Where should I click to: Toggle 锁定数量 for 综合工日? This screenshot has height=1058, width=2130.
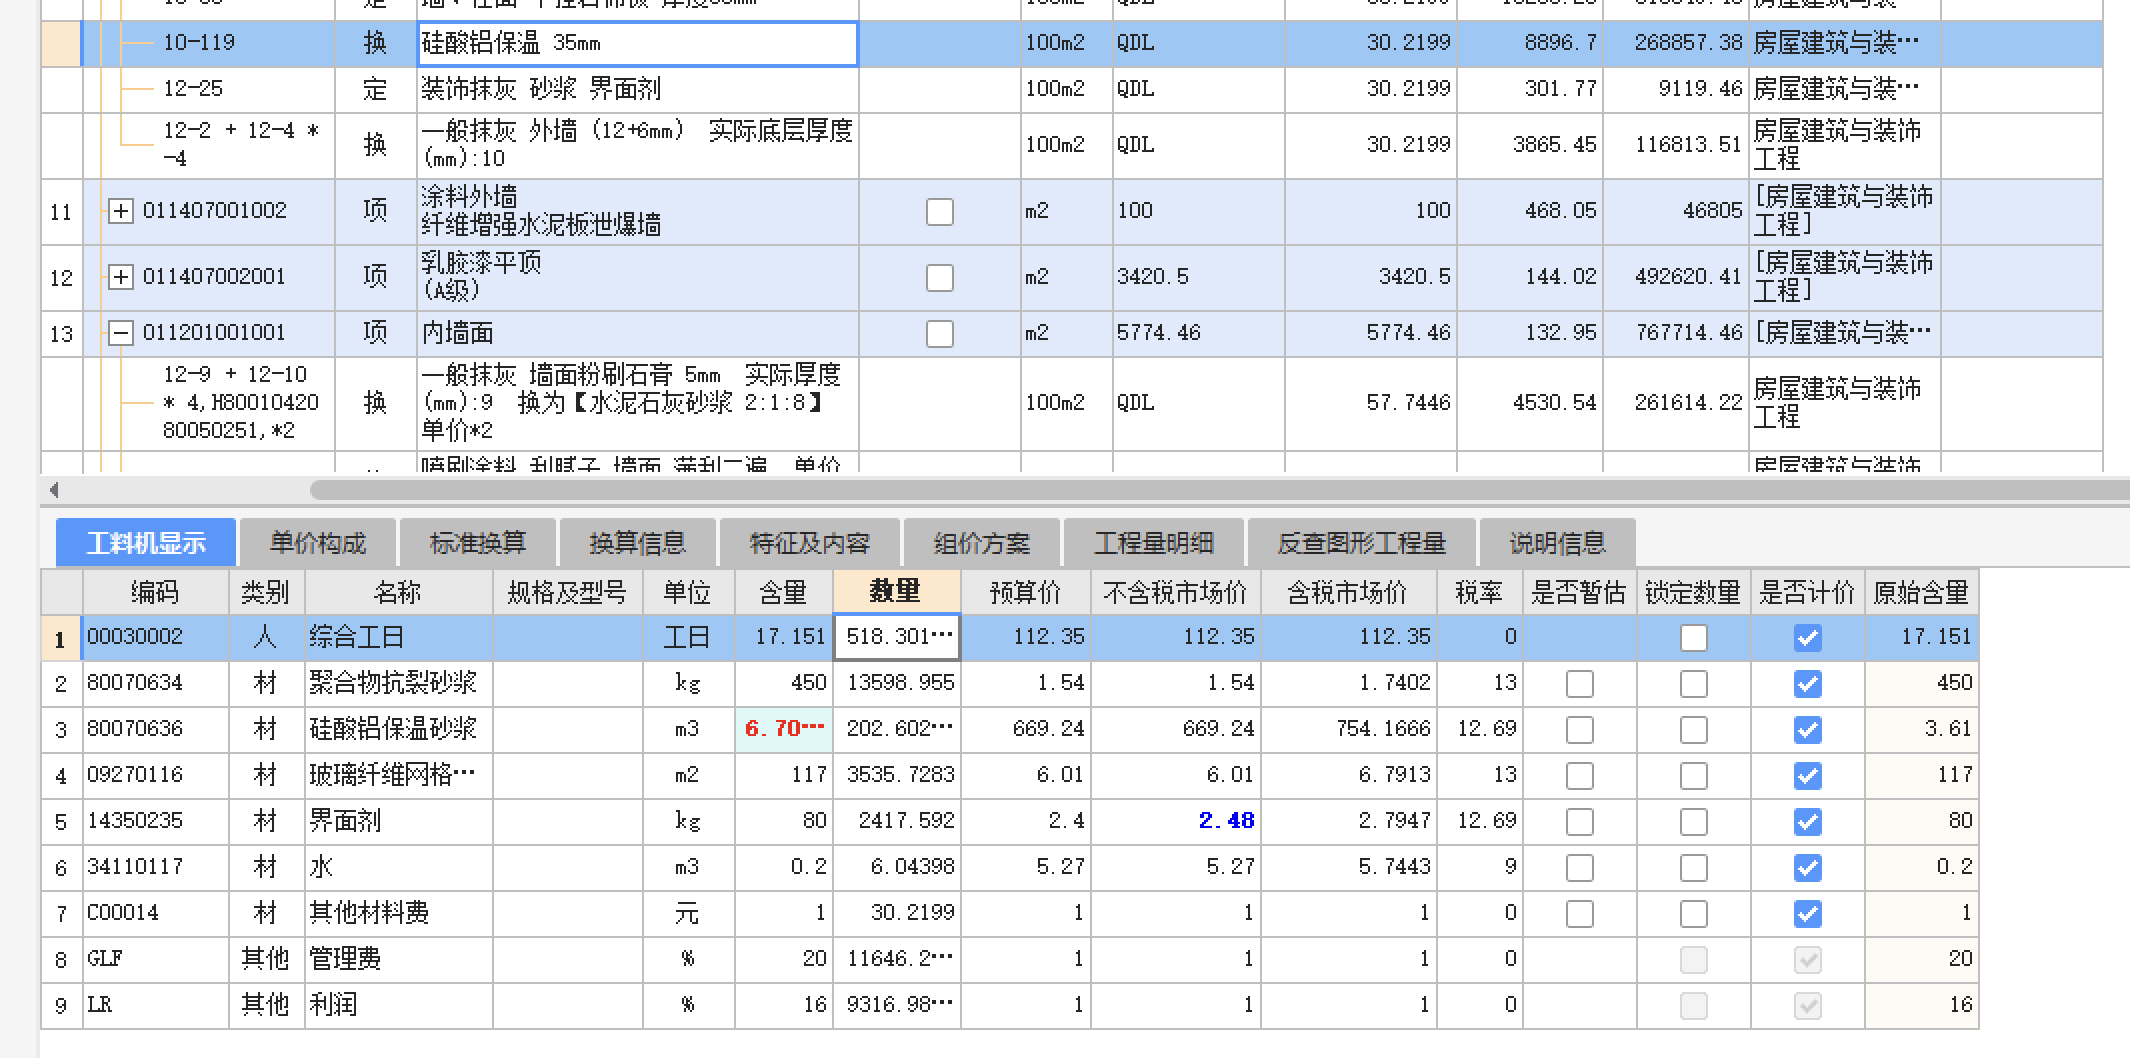coord(1693,638)
